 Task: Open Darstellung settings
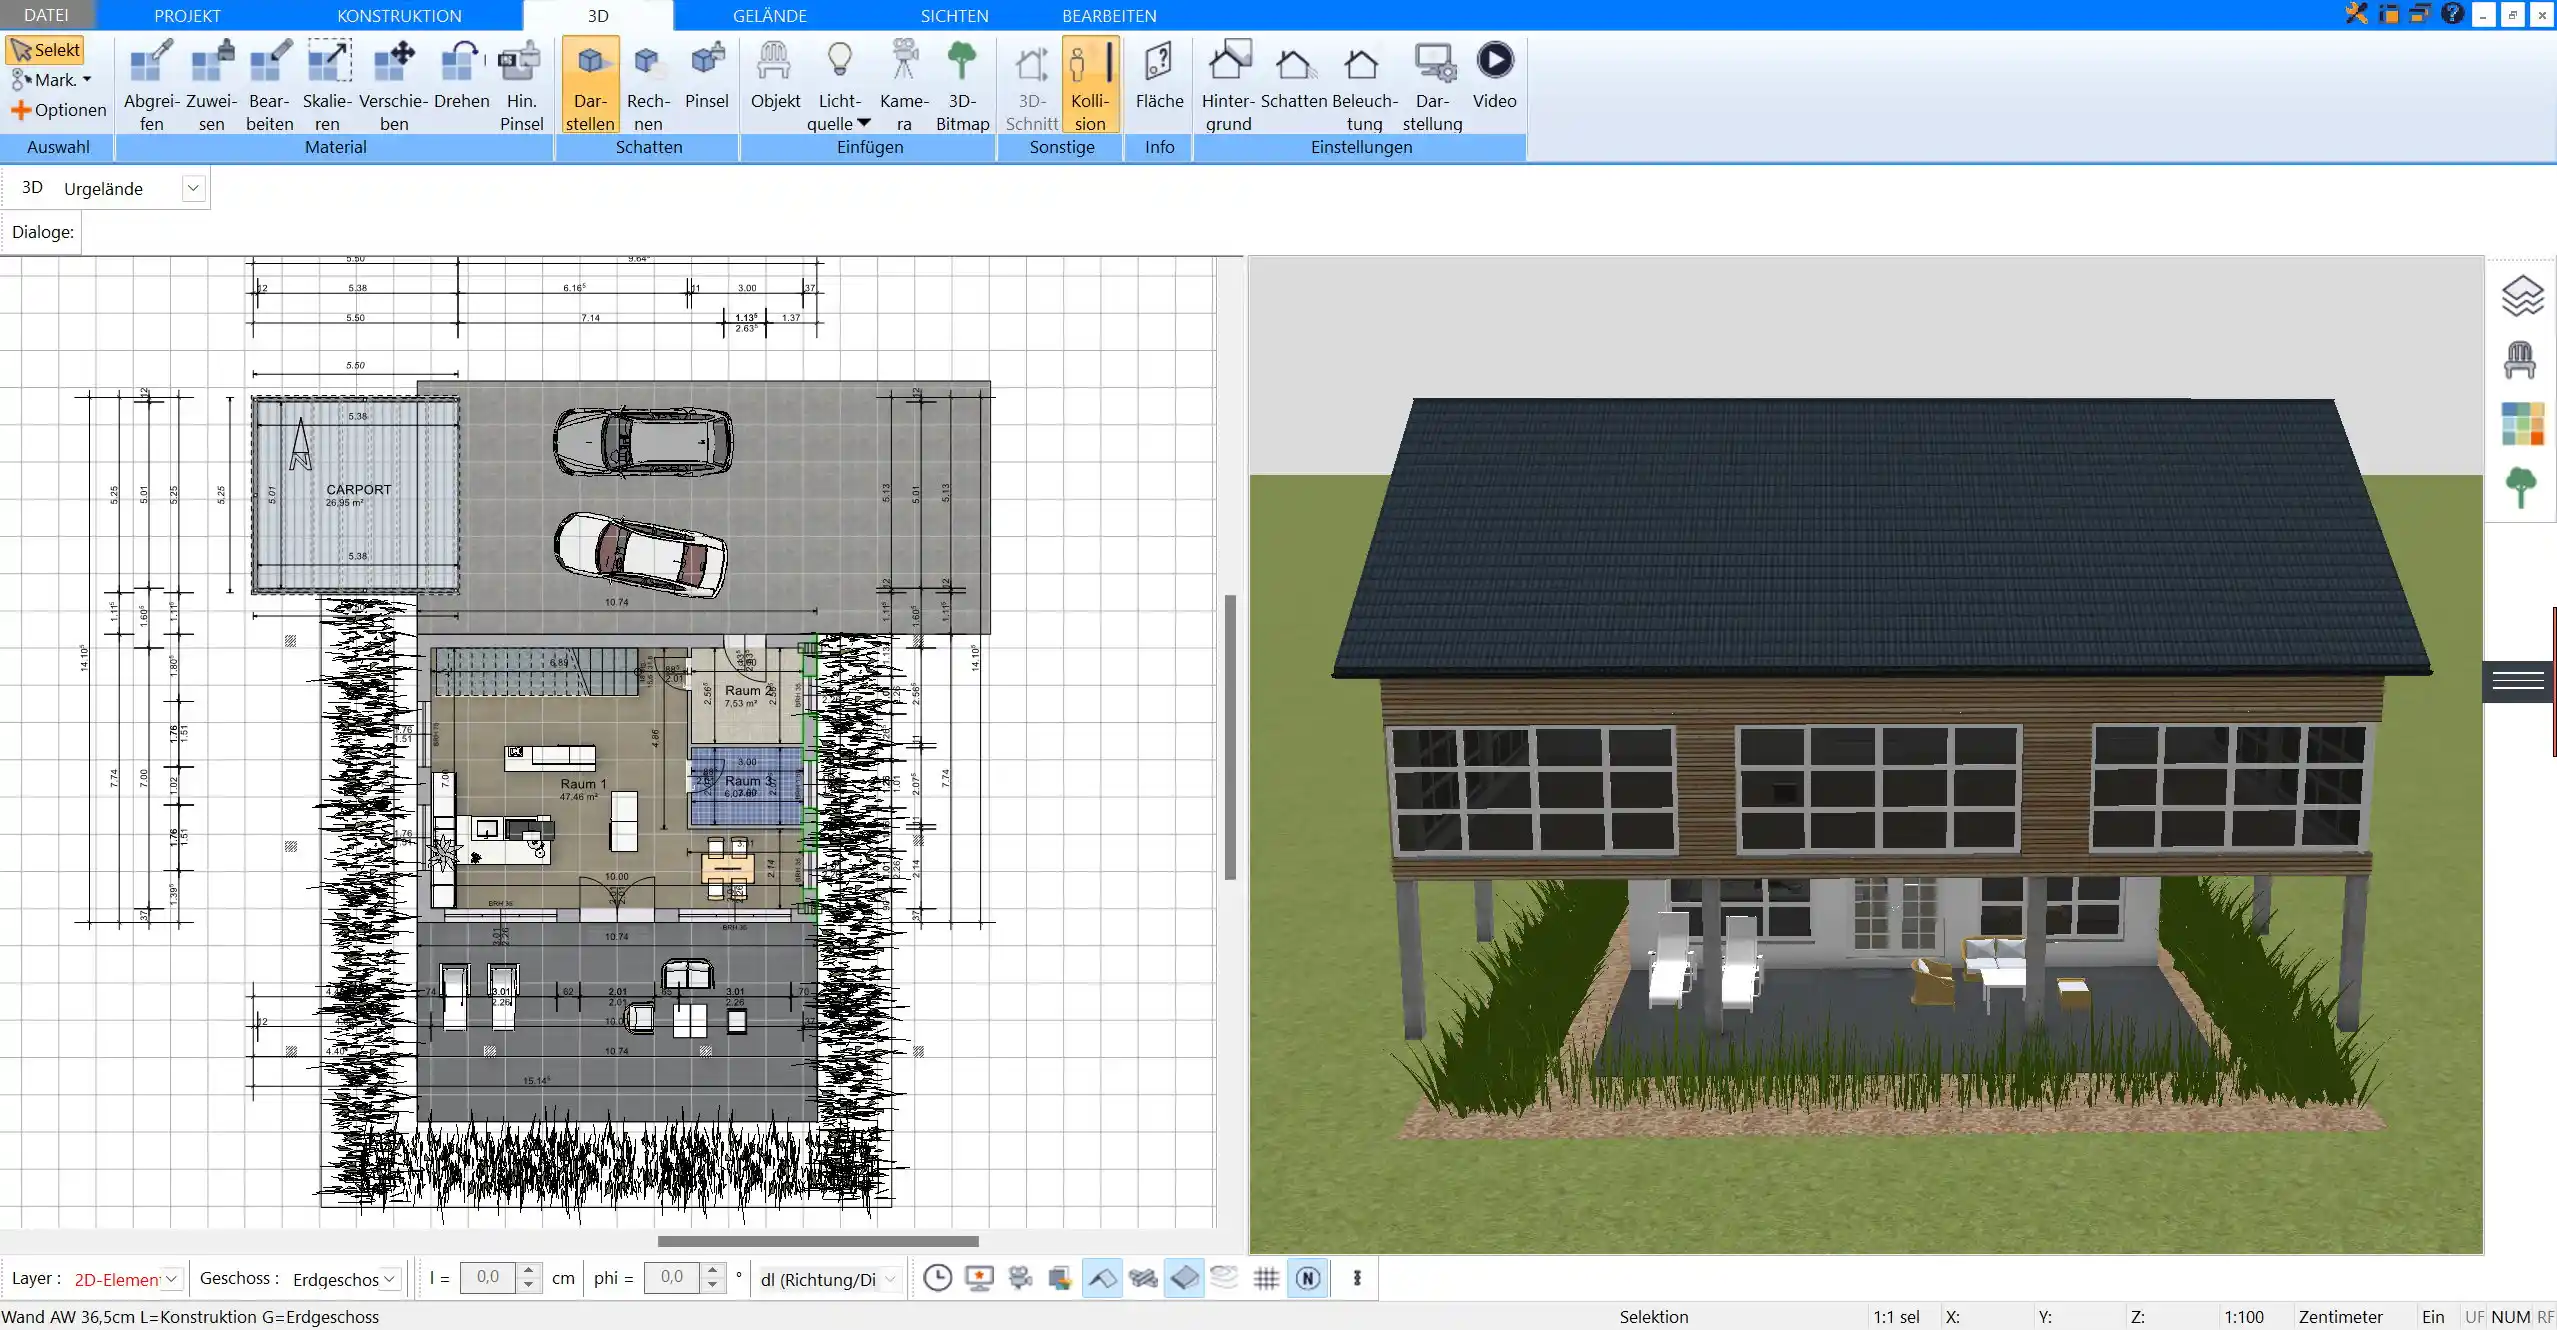coord(1432,85)
